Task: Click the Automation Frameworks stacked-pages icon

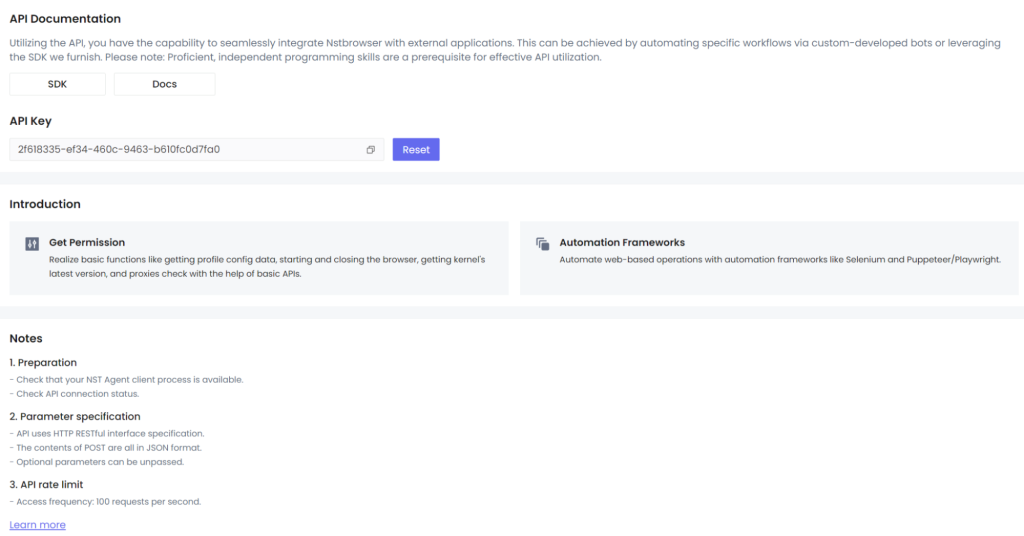Action: click(x=542, y=244)
